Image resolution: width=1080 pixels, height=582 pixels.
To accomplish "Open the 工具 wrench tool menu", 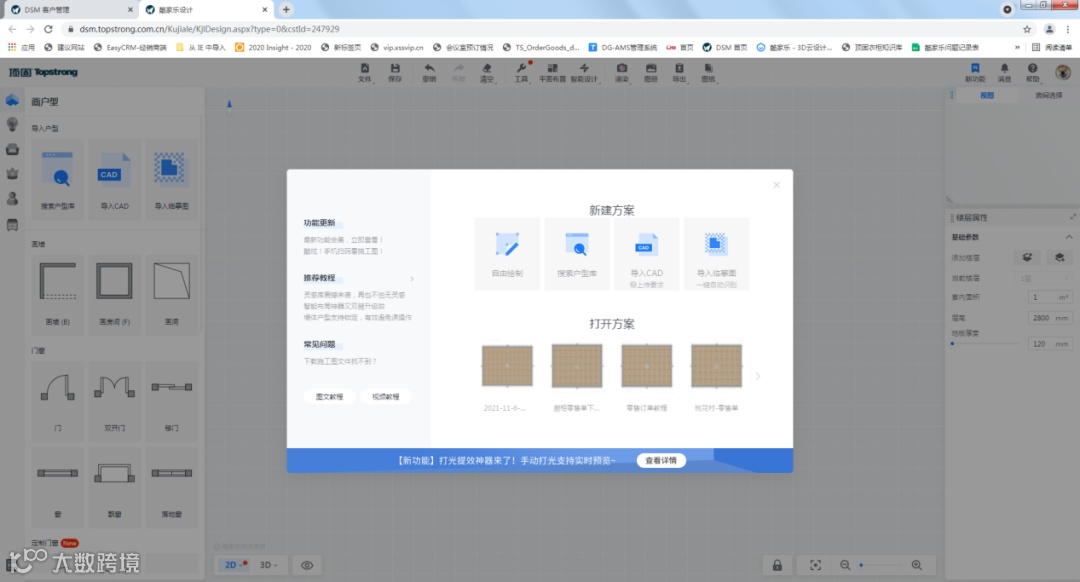I will [521, 72].
